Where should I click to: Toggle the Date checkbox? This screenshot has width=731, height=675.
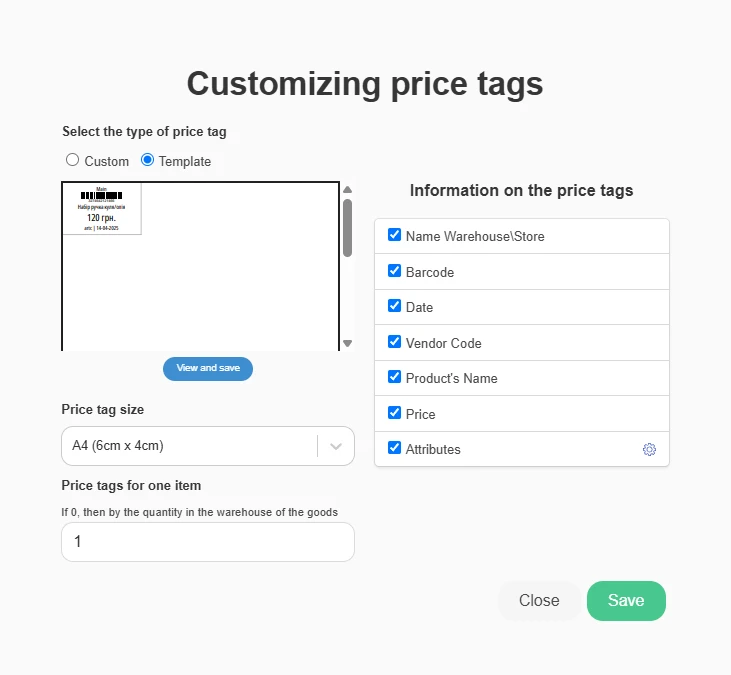click(x=394, y=306)
